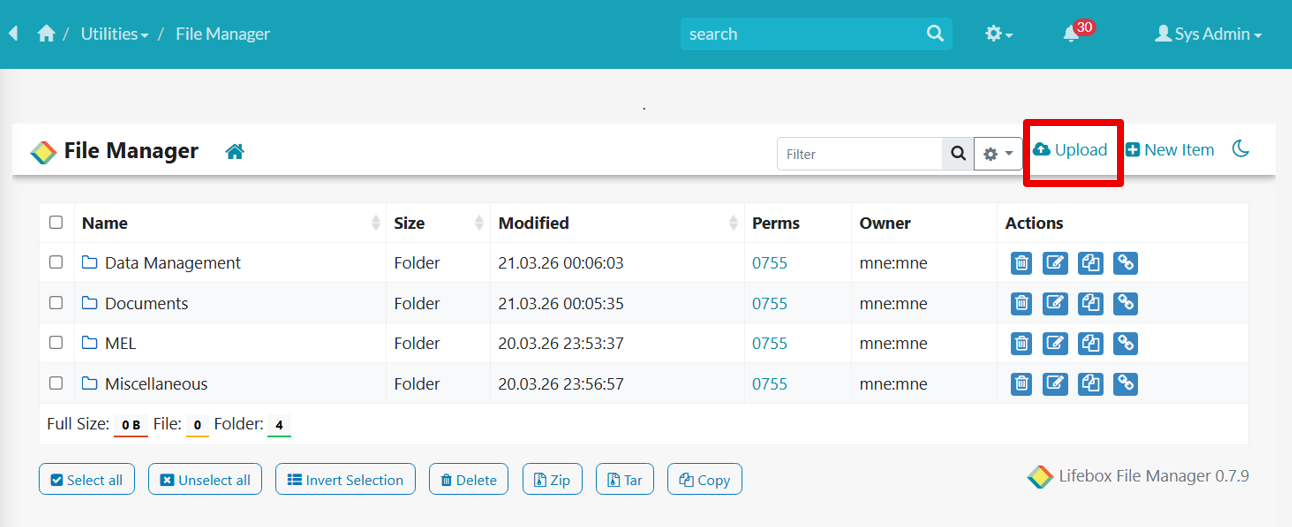Change 0755 permissions for Documents

[x=770, y=303]
